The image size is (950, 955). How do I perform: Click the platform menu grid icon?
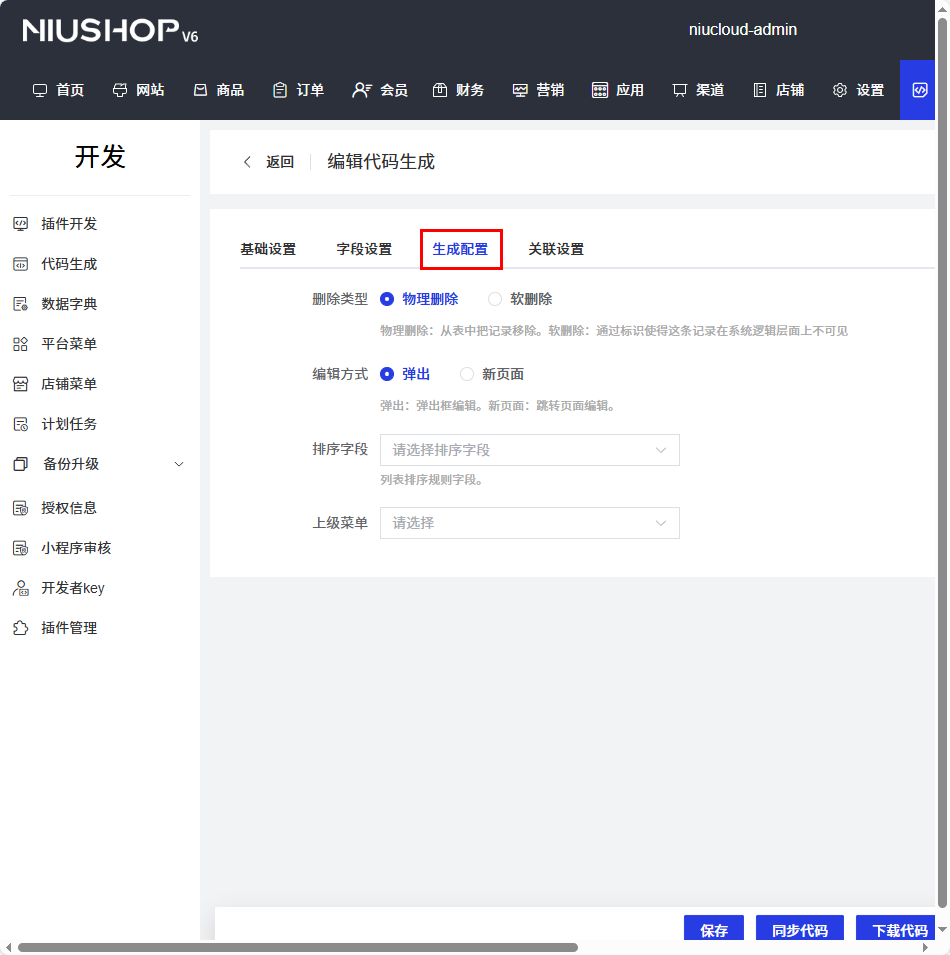(20, 344)
